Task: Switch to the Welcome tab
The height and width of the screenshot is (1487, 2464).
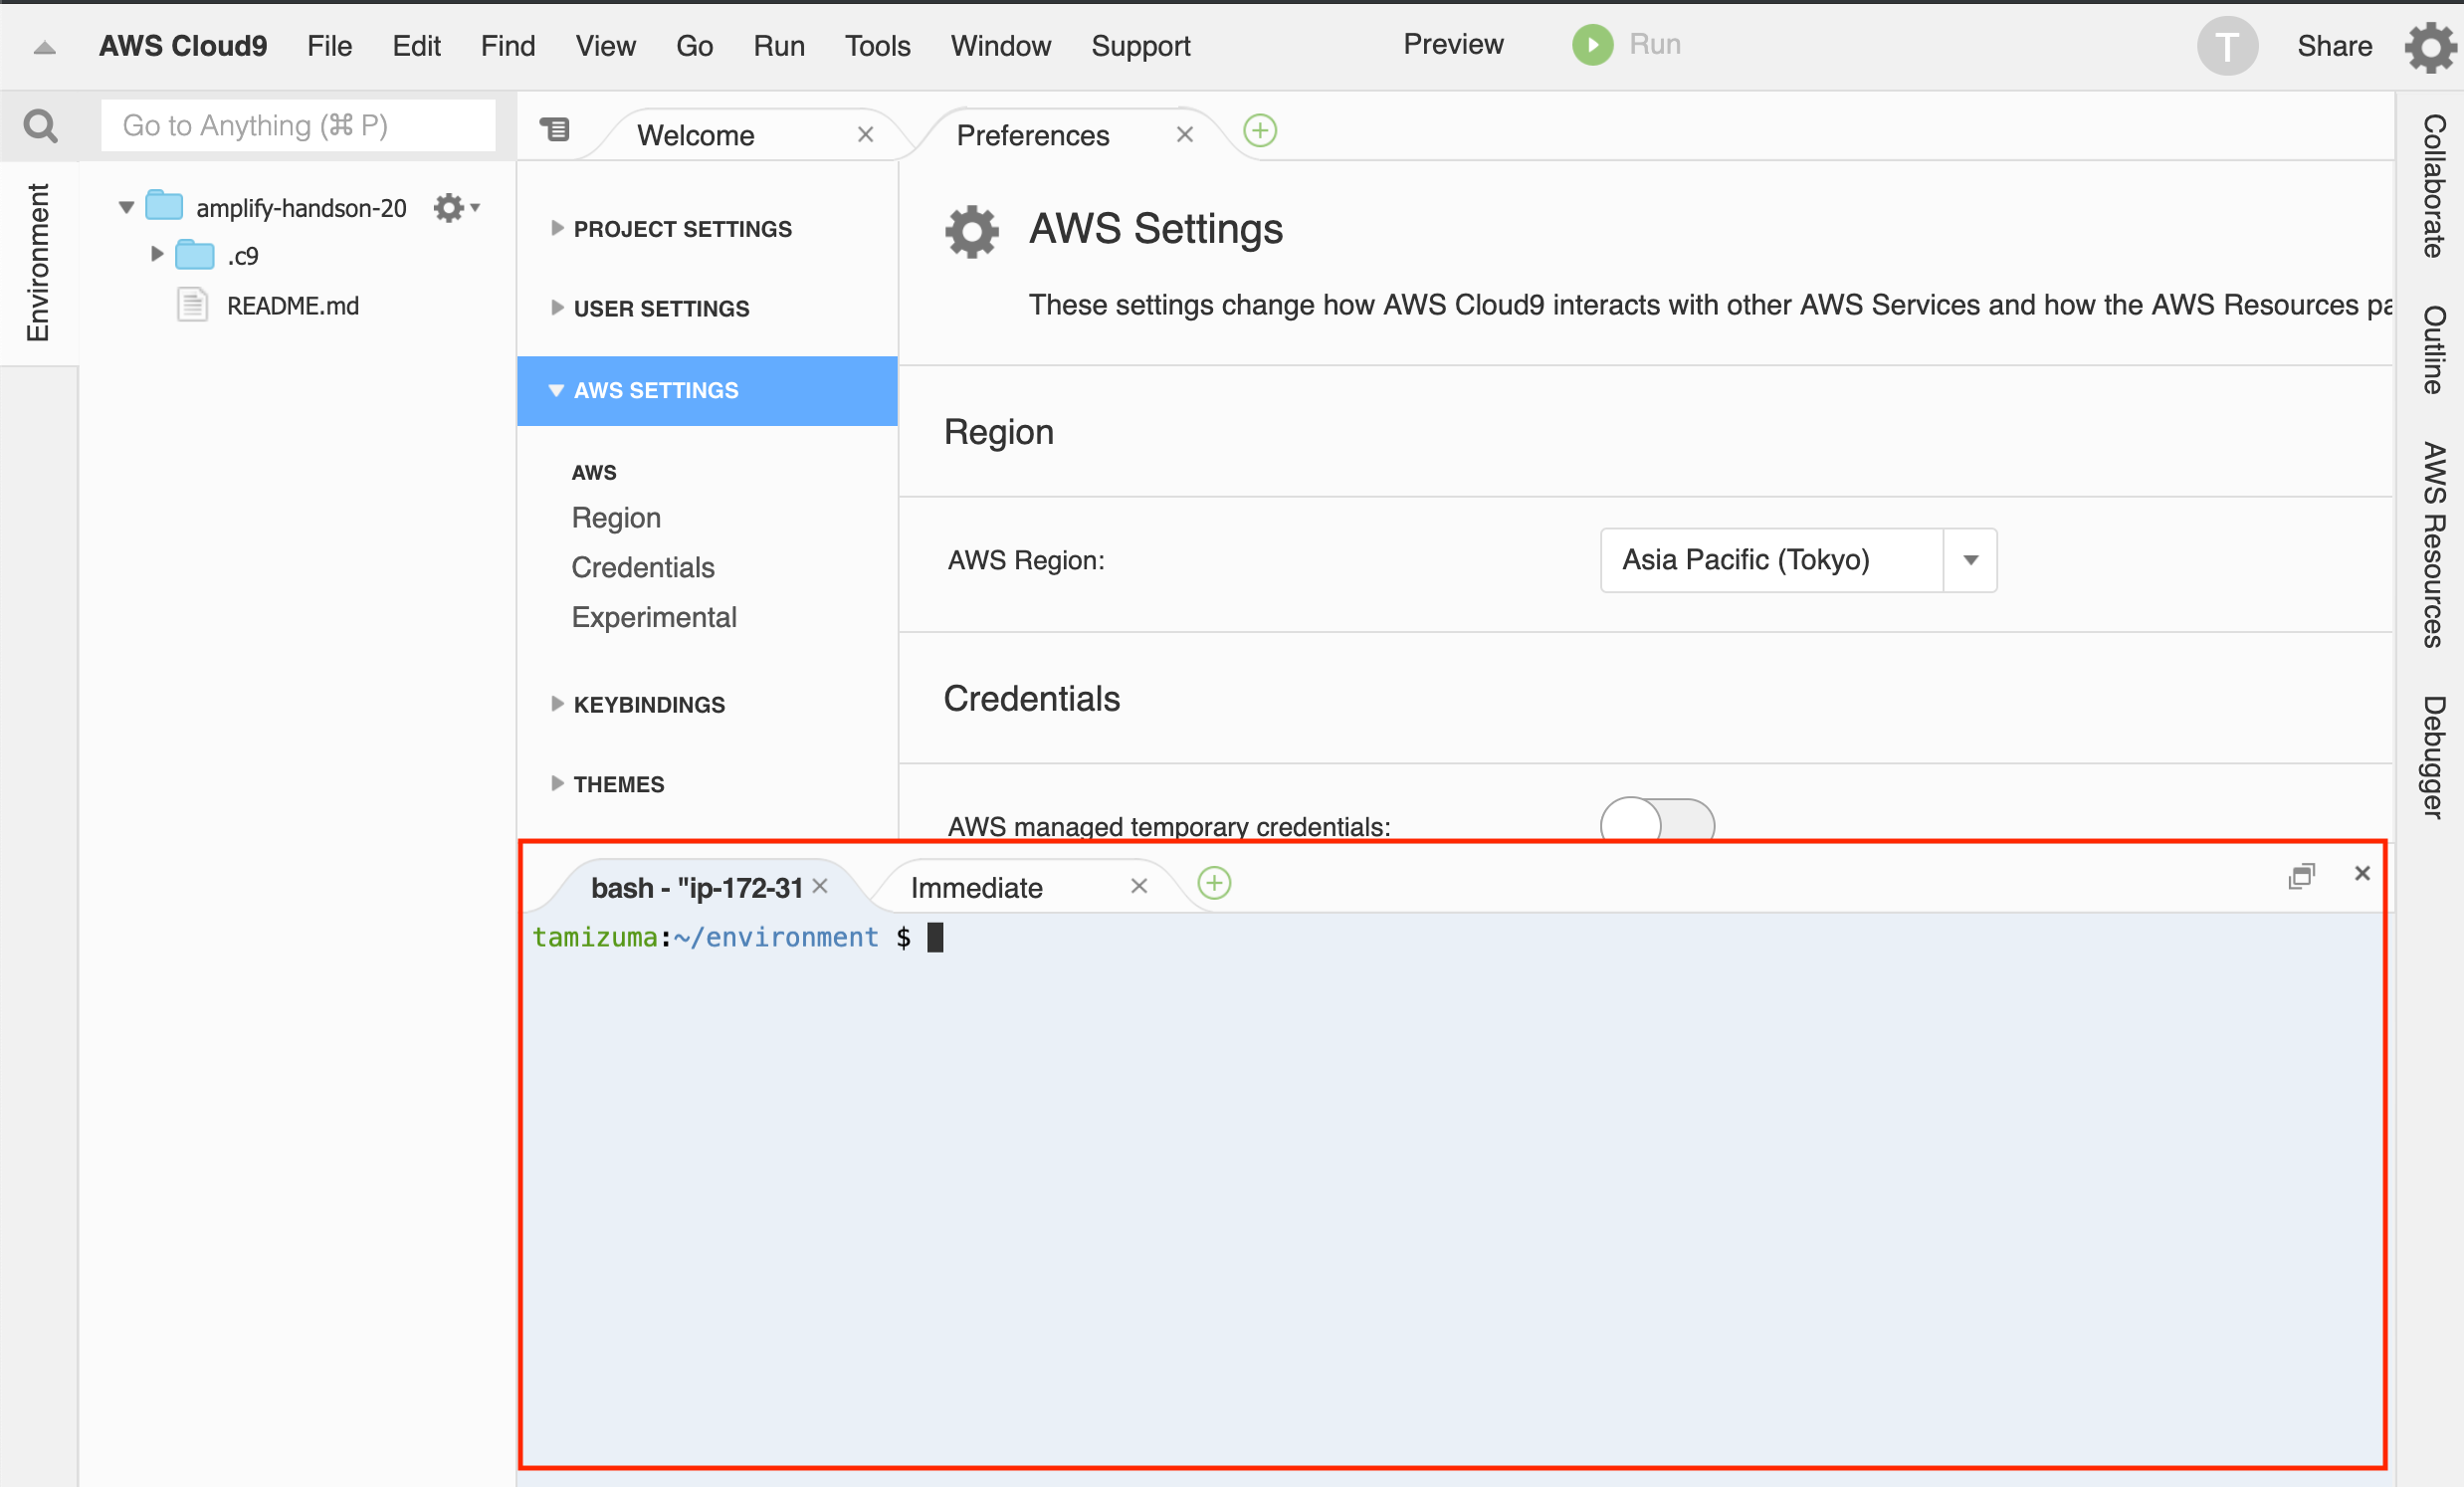Action: coord(696,135)
